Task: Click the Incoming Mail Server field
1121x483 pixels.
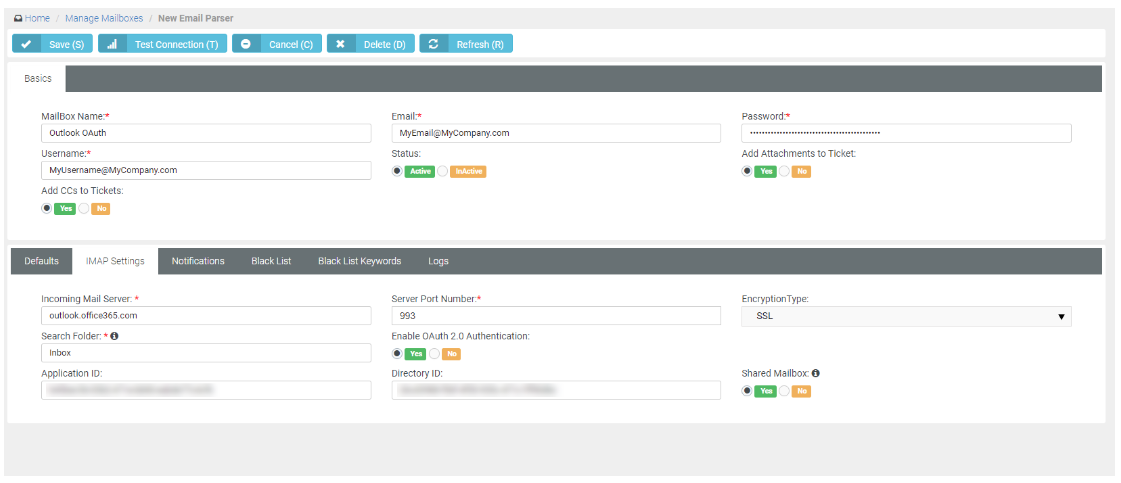Action: [205, 316]
